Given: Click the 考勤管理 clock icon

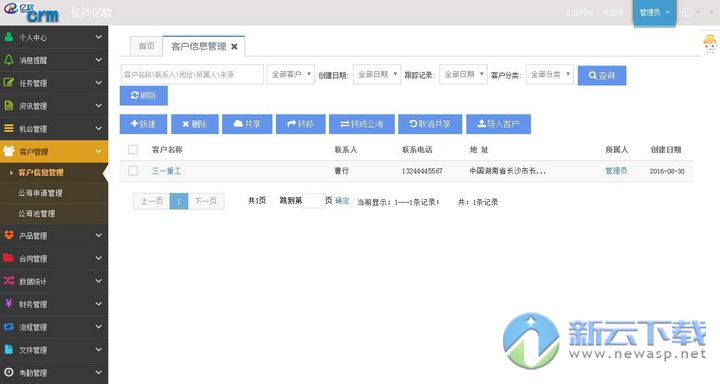Looking at the screenshot, I should (9, 373).
